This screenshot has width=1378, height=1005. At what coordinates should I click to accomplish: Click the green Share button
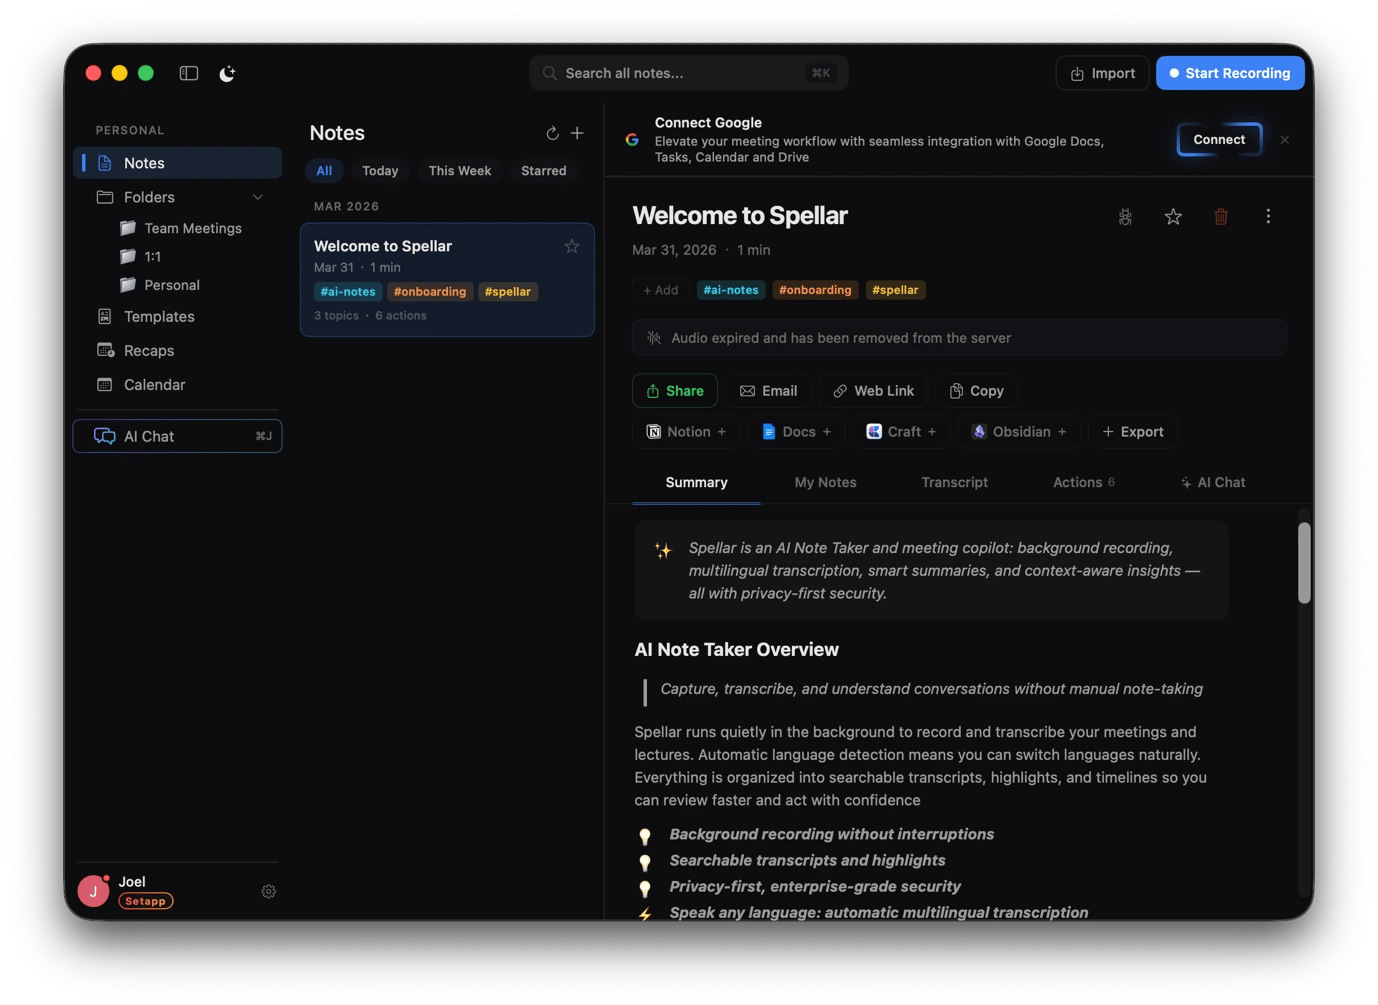tap(675, 391)
